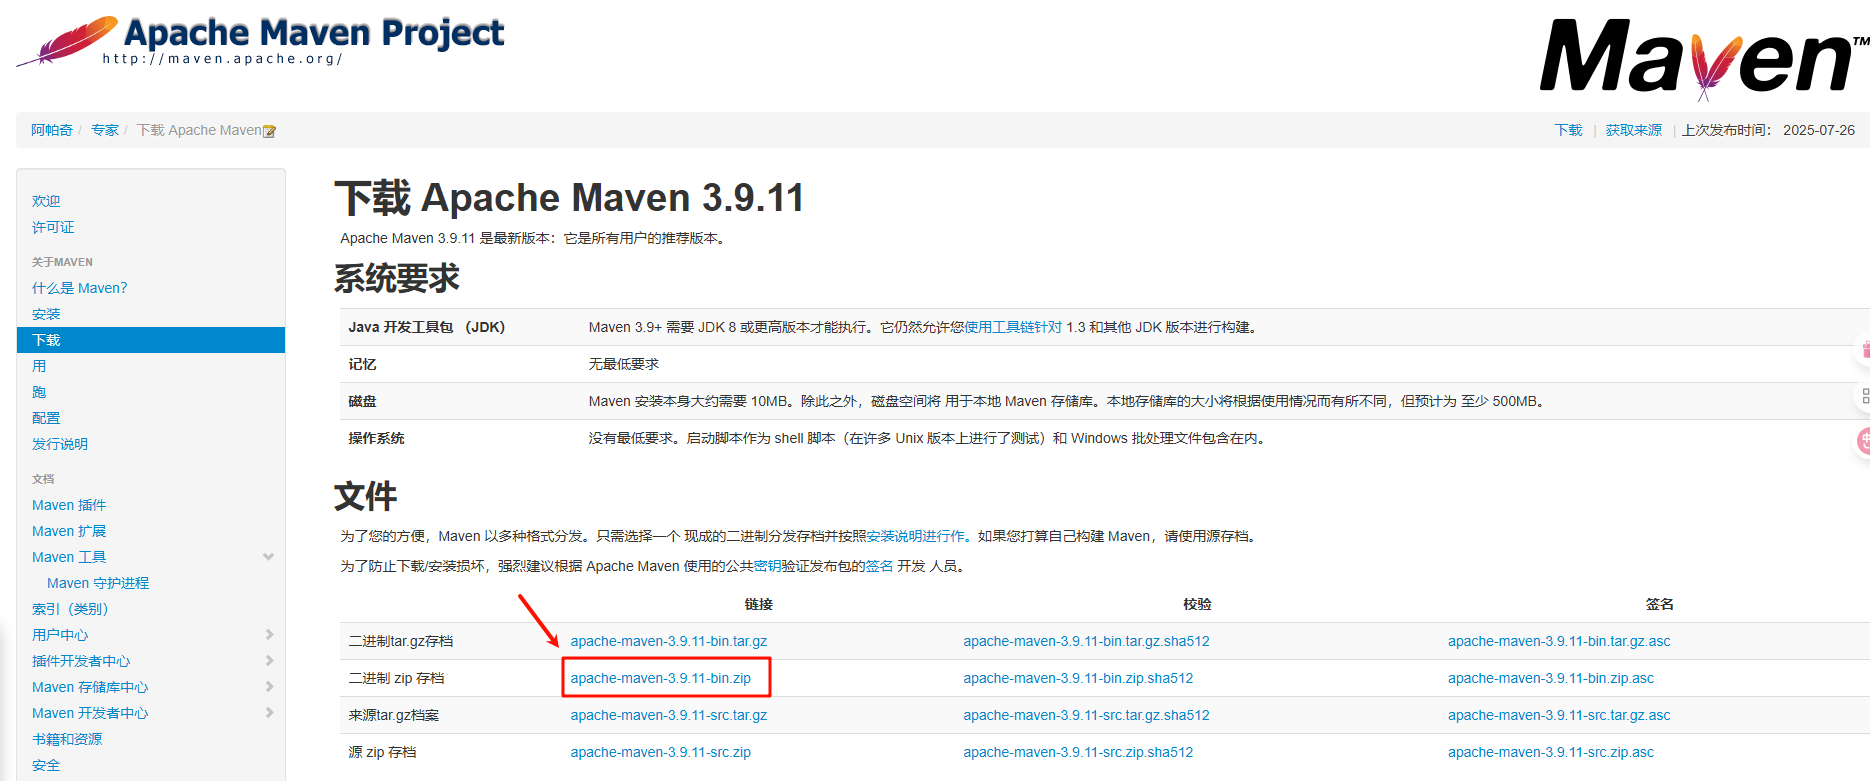Open 配置 in the sidebar menu
1870x781 pixels.
click(x=46, y=418)
